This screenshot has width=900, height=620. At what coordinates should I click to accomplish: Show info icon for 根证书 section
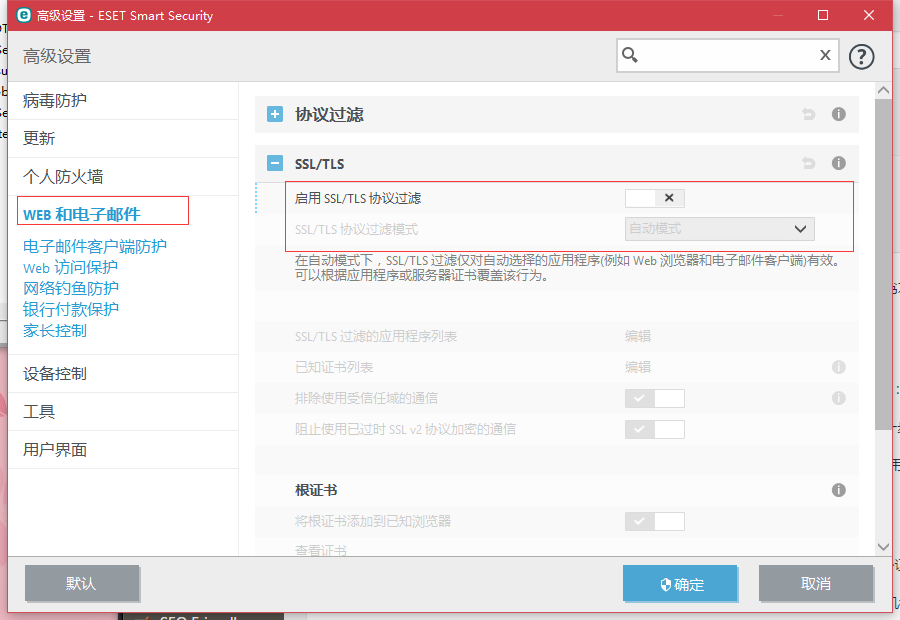point(838,490)
